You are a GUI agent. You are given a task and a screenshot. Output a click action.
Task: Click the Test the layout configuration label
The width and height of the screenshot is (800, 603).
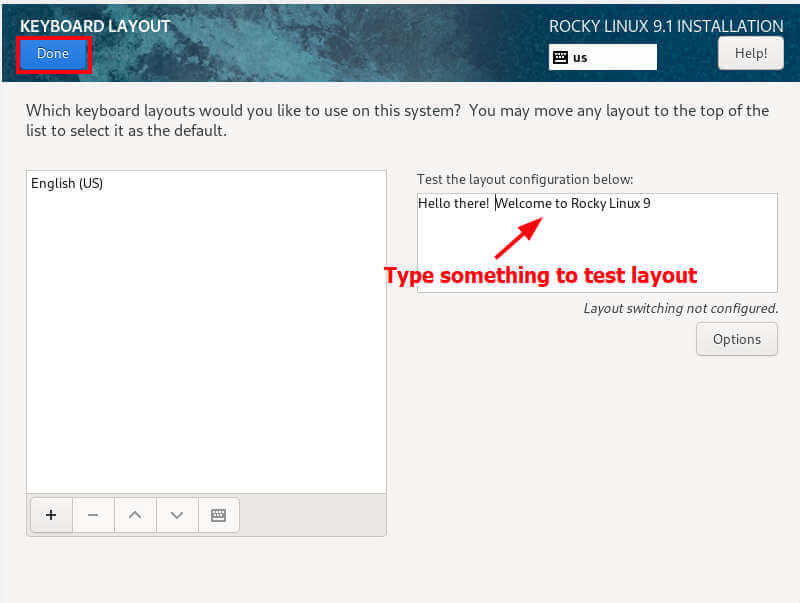click(x=525, y=180)
